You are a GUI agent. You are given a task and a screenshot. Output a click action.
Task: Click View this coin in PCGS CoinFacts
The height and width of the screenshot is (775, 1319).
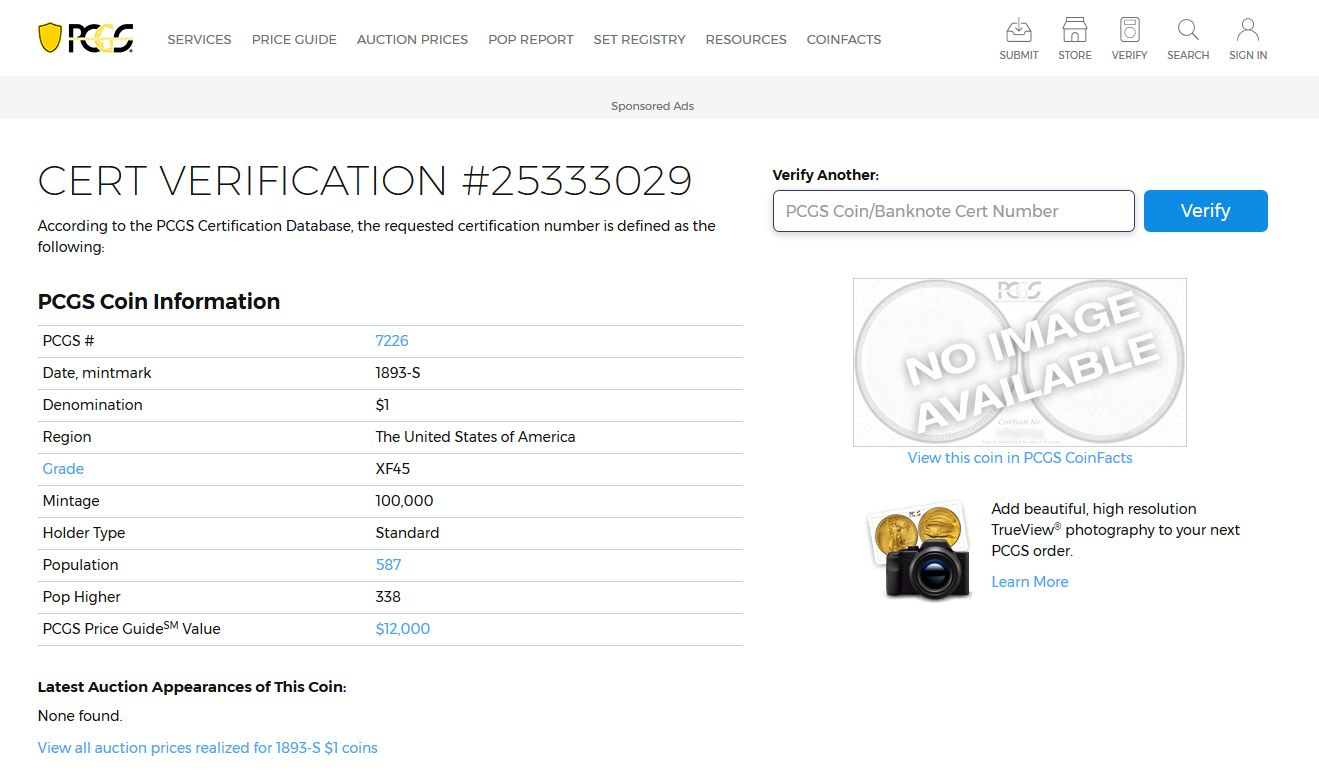click(x=1020, y=458)
